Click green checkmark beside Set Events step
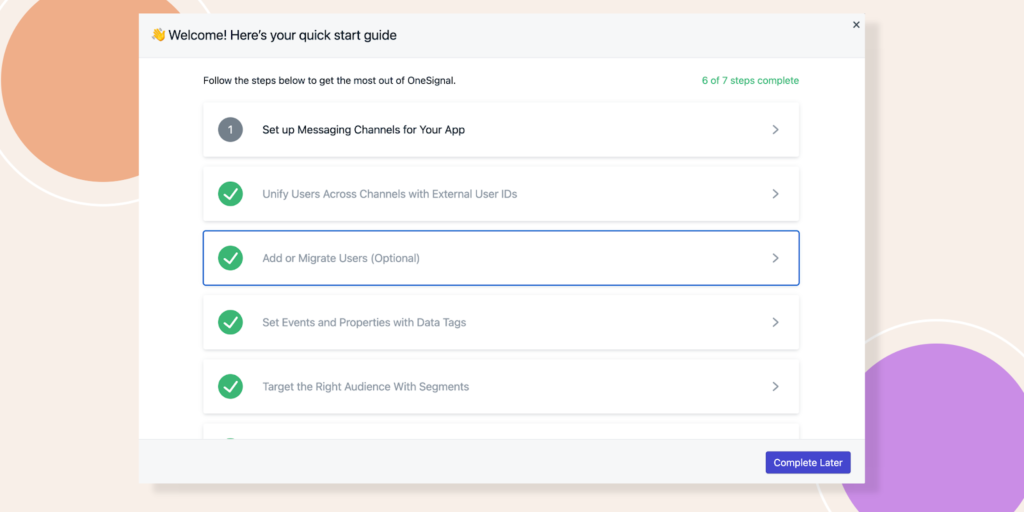Viewport: 1024px width, 512px height. click(x=230, y=322)
